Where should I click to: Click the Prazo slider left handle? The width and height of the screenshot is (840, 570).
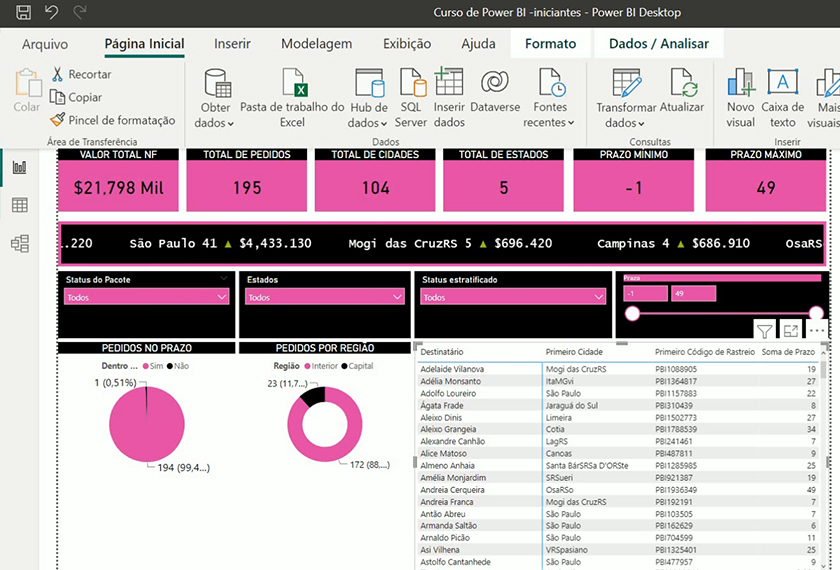point(632,314)
